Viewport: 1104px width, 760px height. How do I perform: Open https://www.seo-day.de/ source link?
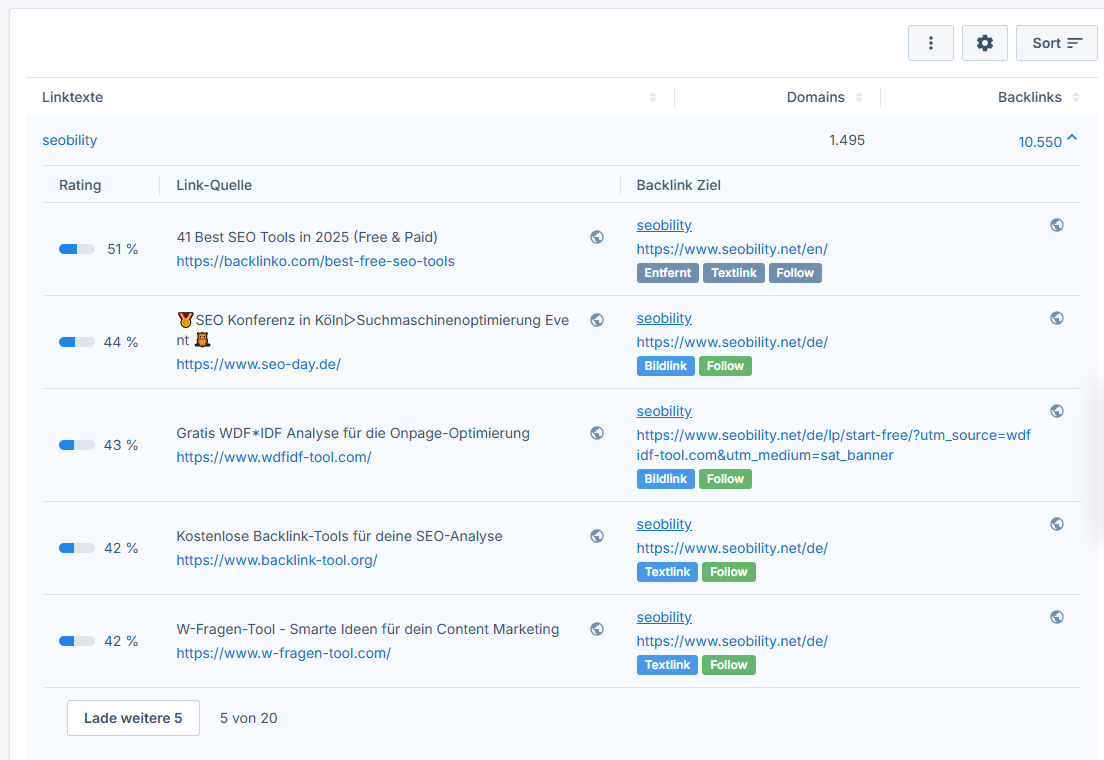tap(258, 364)
